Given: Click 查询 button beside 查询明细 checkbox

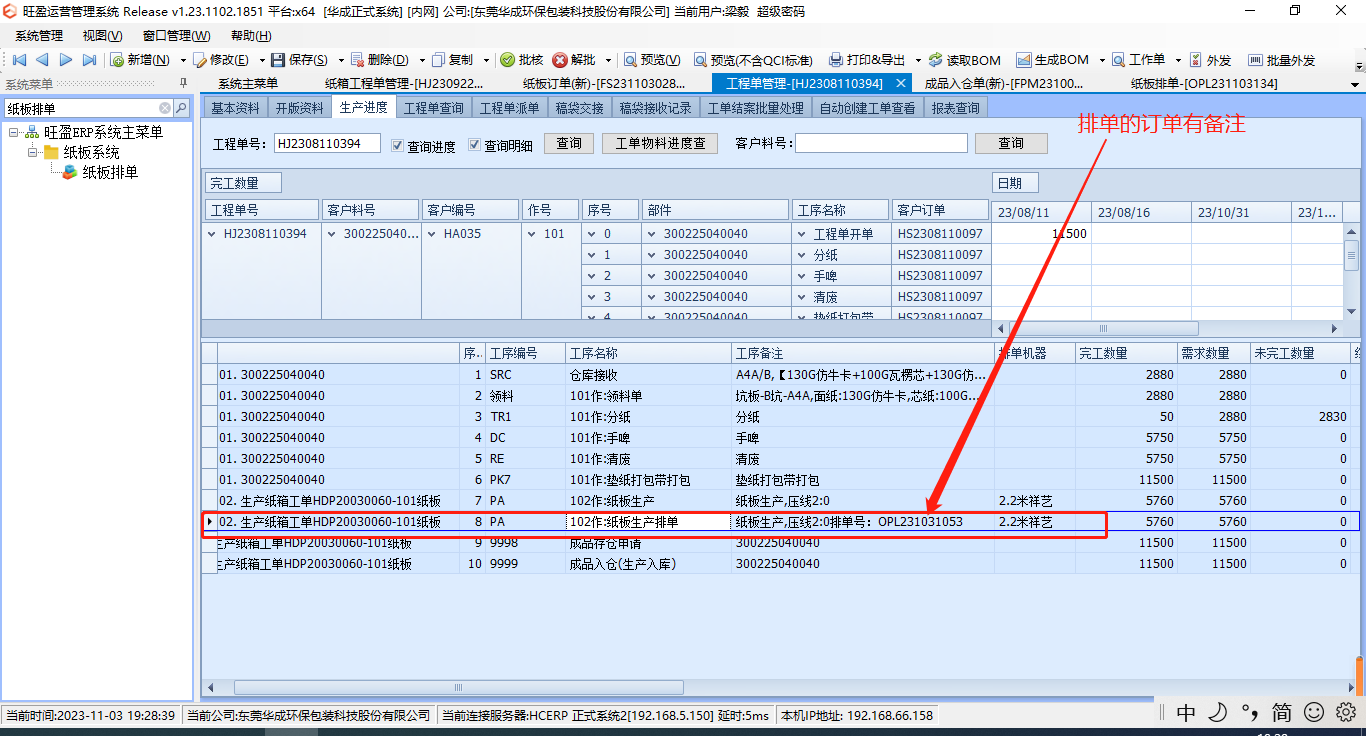Looking at the screenshot, I should [569, 143].
